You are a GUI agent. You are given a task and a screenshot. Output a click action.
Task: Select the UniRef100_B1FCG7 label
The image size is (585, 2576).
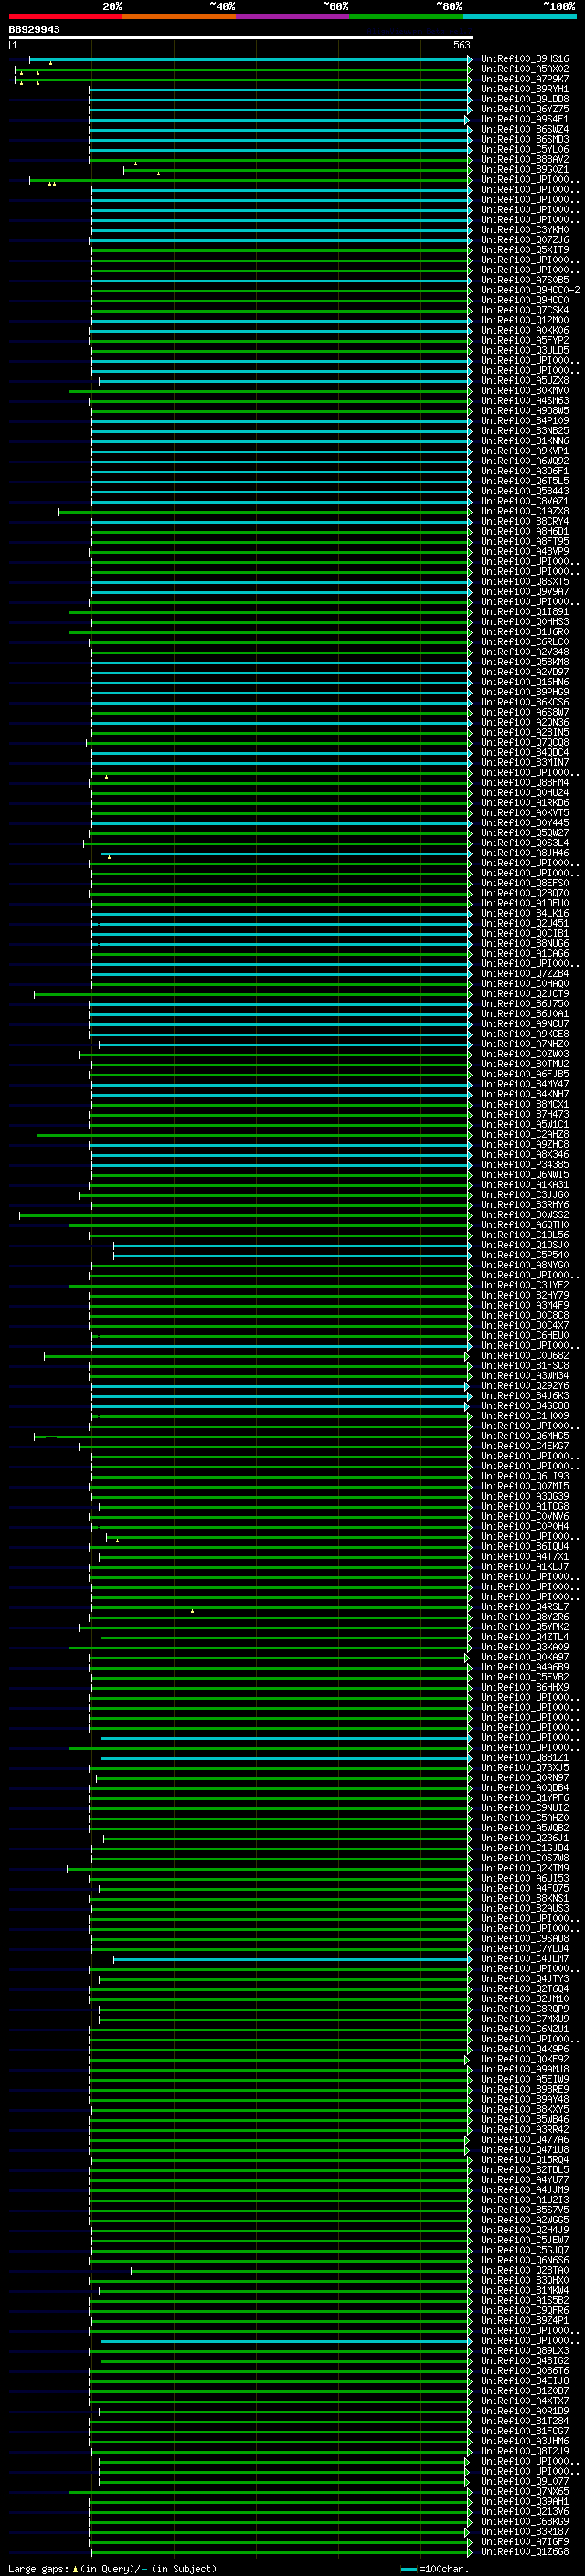click(524, 2430)
